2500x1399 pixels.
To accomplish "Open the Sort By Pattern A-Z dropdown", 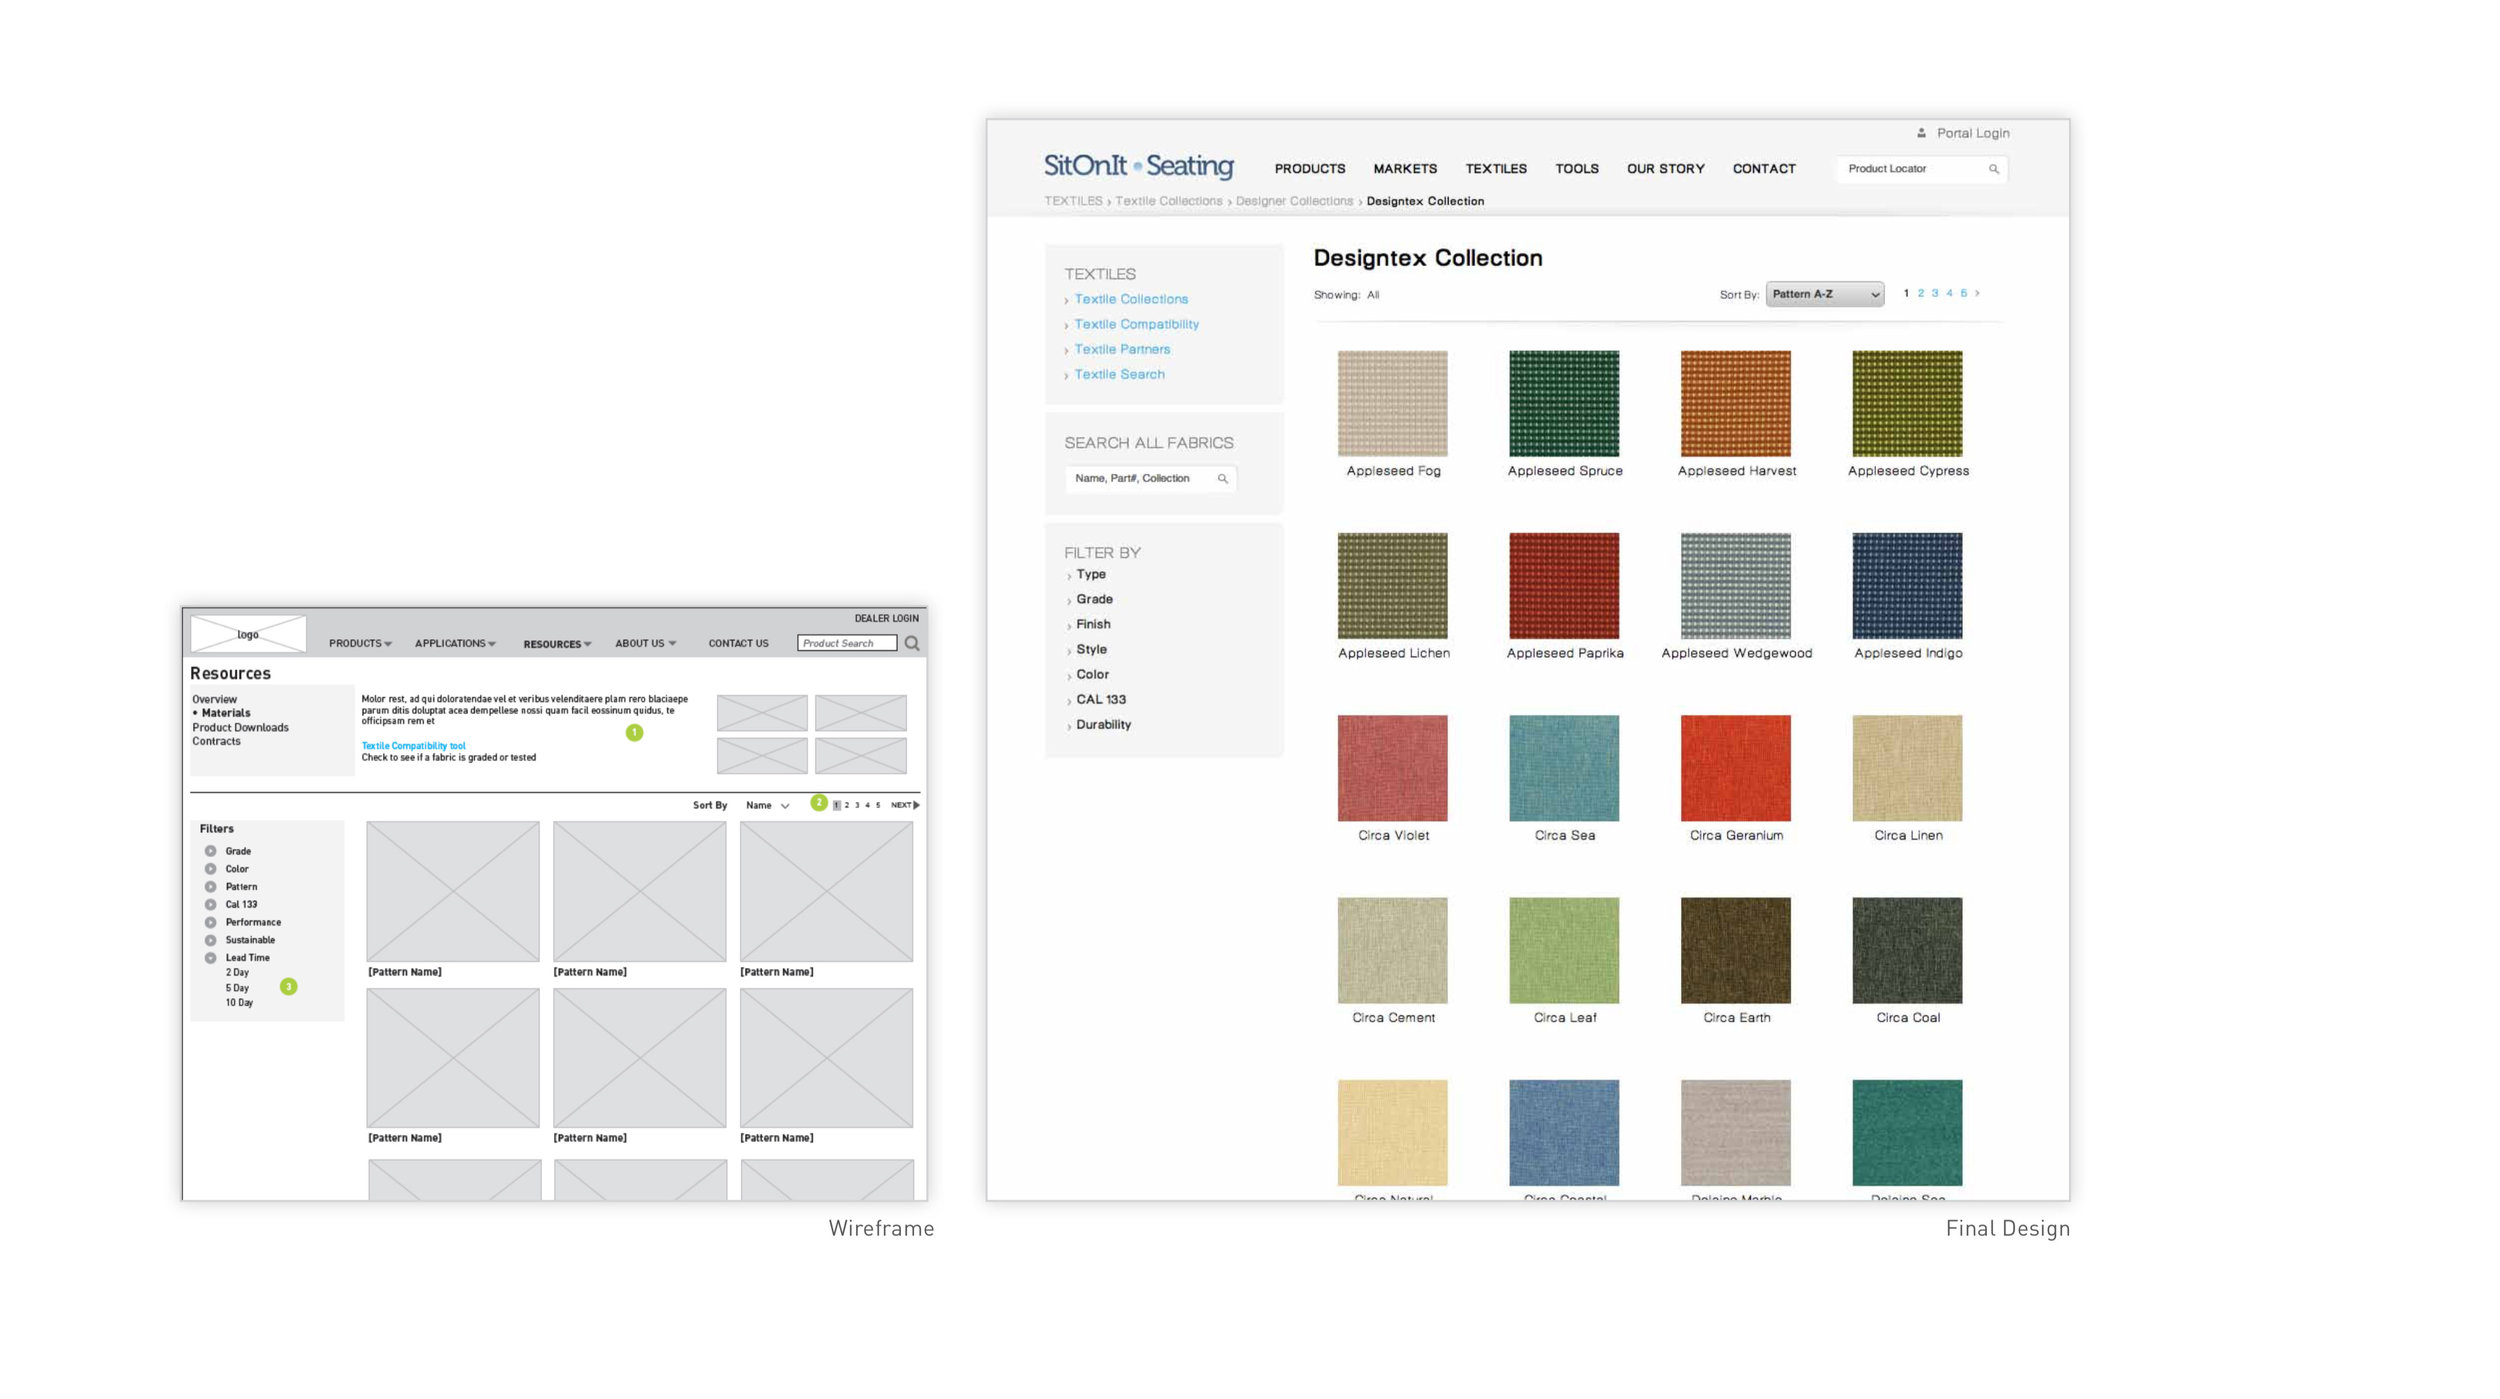I will pyautogui.click(x=1825, y=294).
